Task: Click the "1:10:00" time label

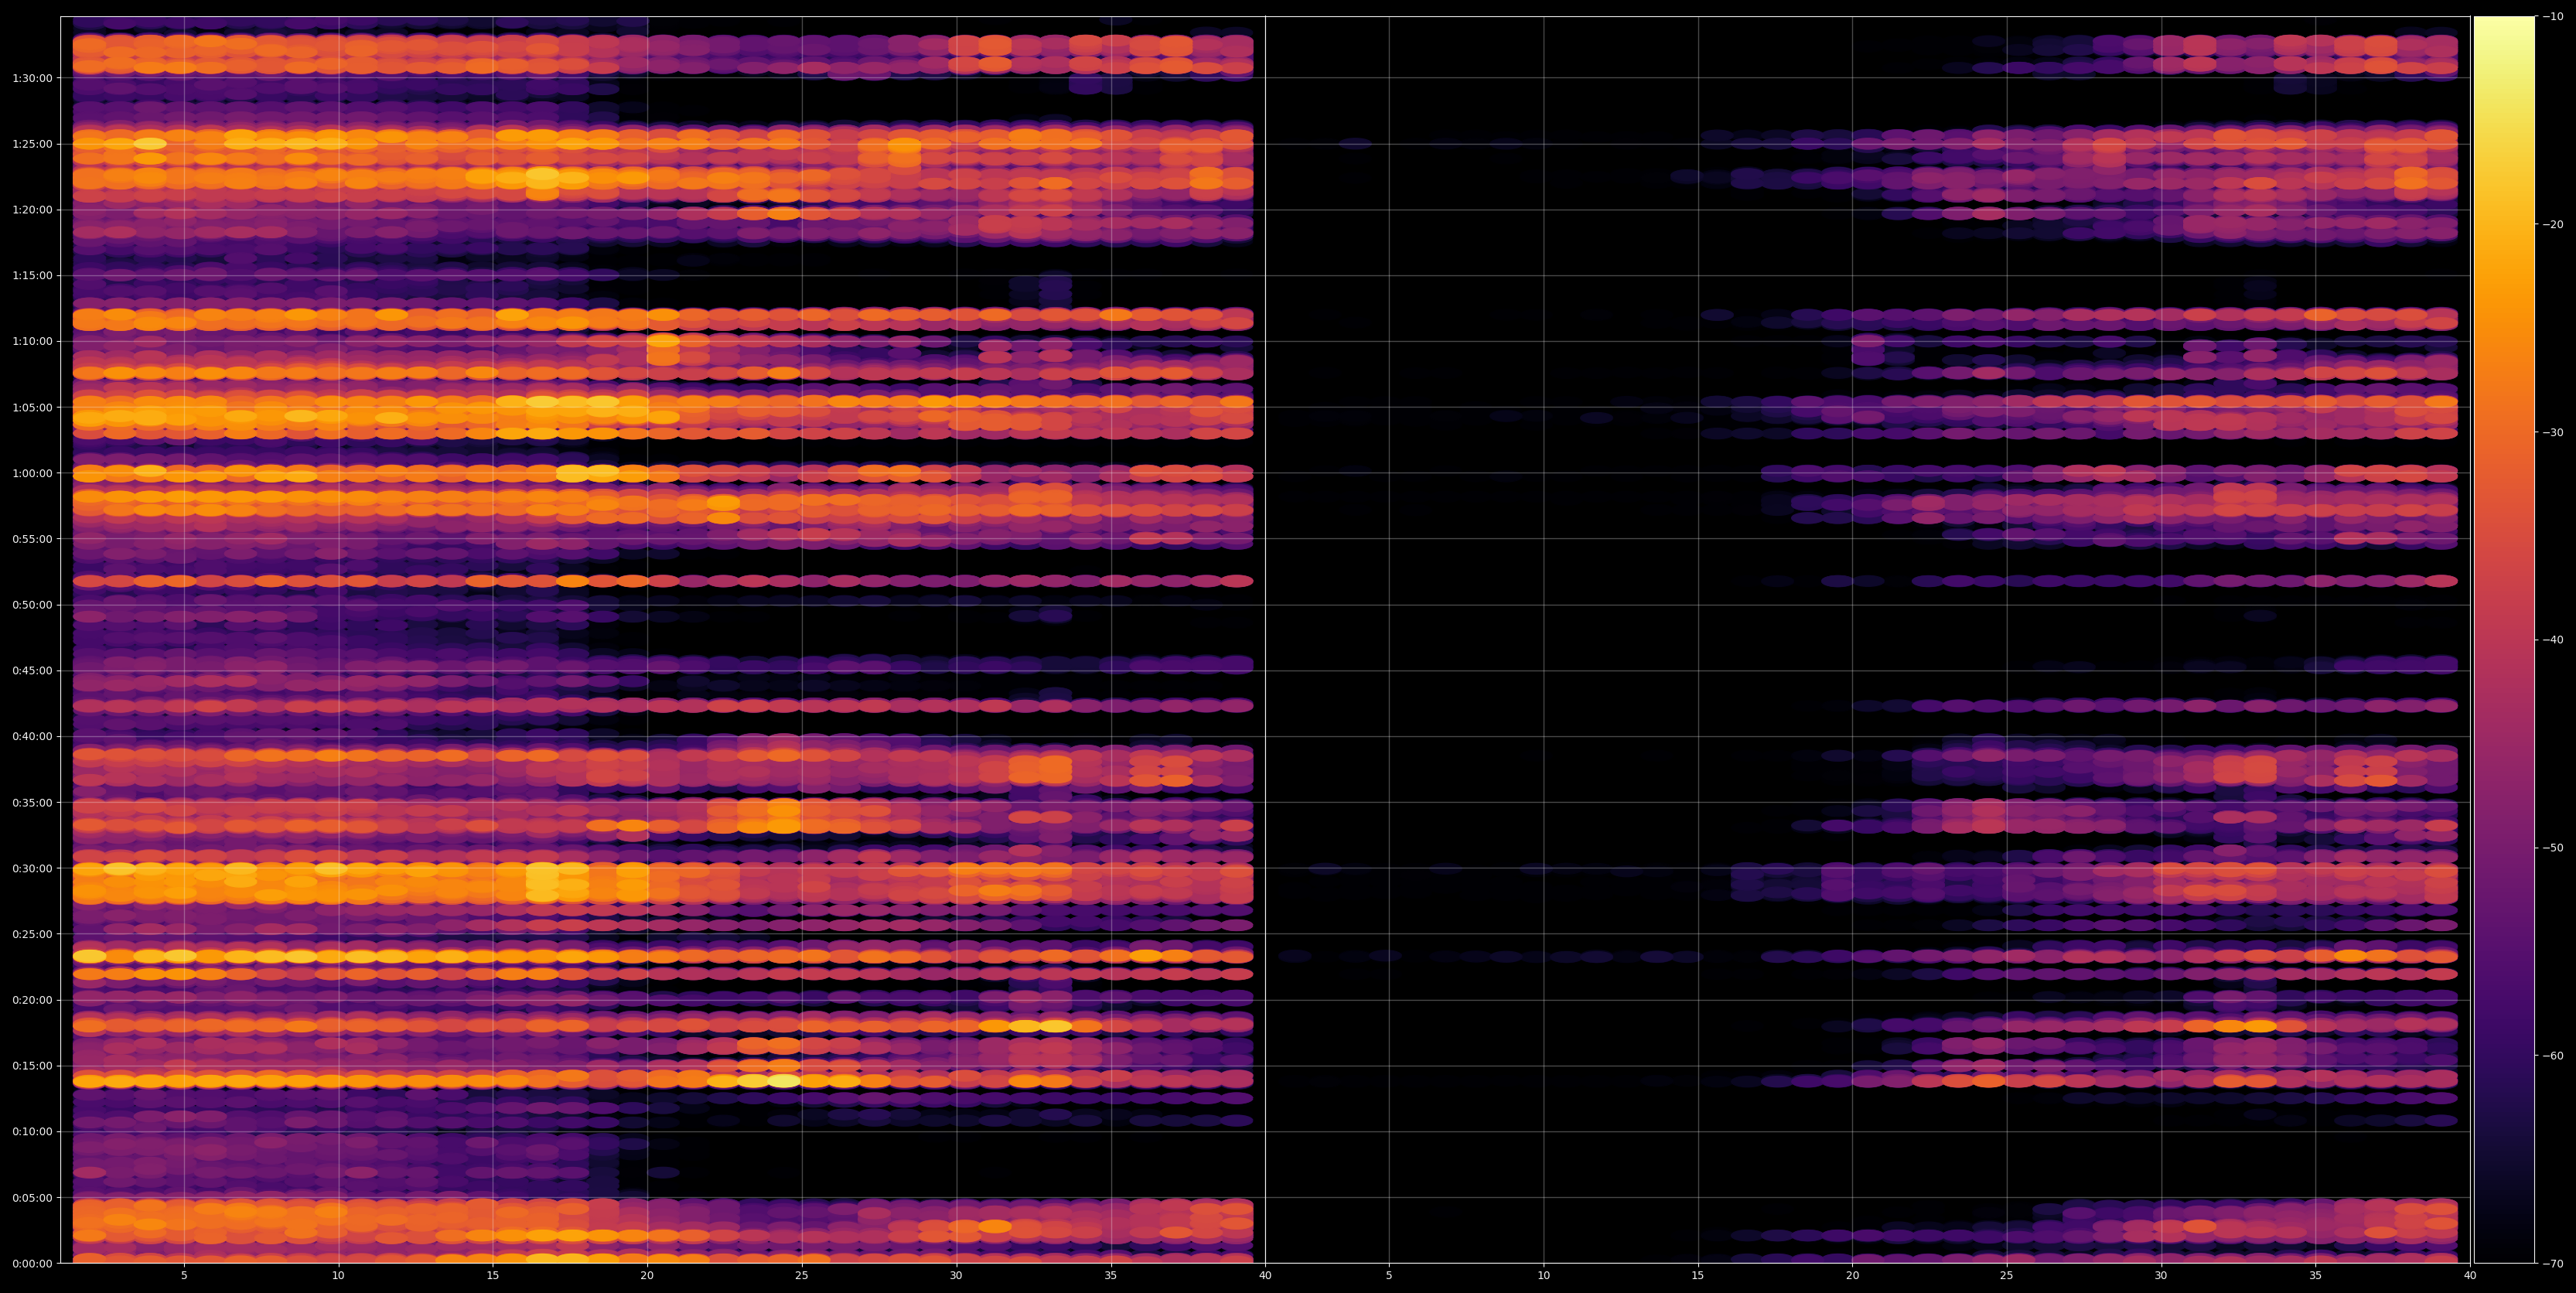Action: 32,341
